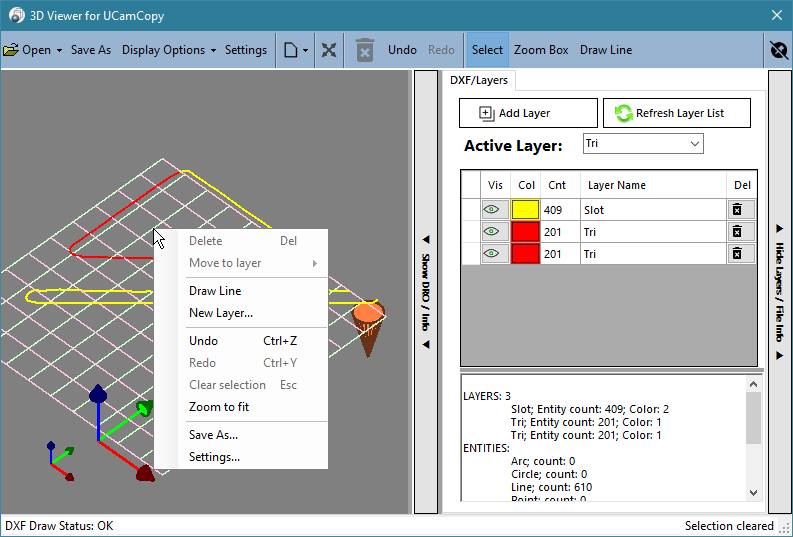The width and height of the screenshot is (793, 537).
Task: Click the Slot layer name cell
Action: 653,210
